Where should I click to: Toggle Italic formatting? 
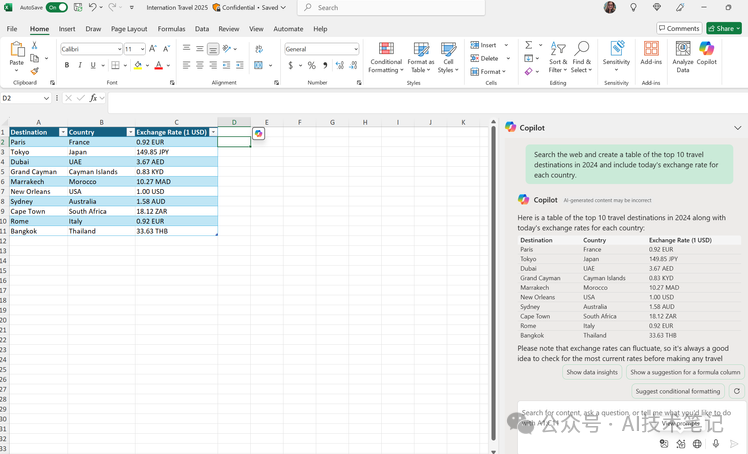pyautogui.click(x=80, y=65)
